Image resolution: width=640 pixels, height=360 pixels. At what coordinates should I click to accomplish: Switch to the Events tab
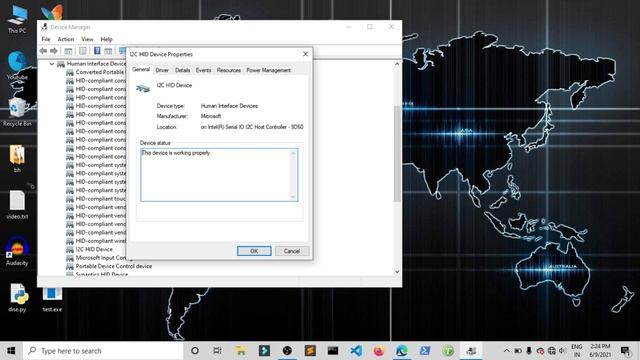(203, 70)
